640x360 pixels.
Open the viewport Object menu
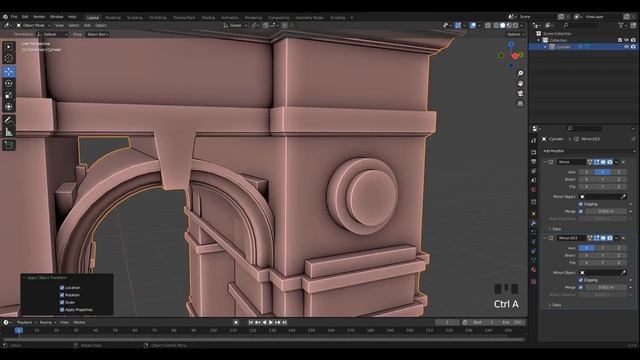click(x=101, y=25)
